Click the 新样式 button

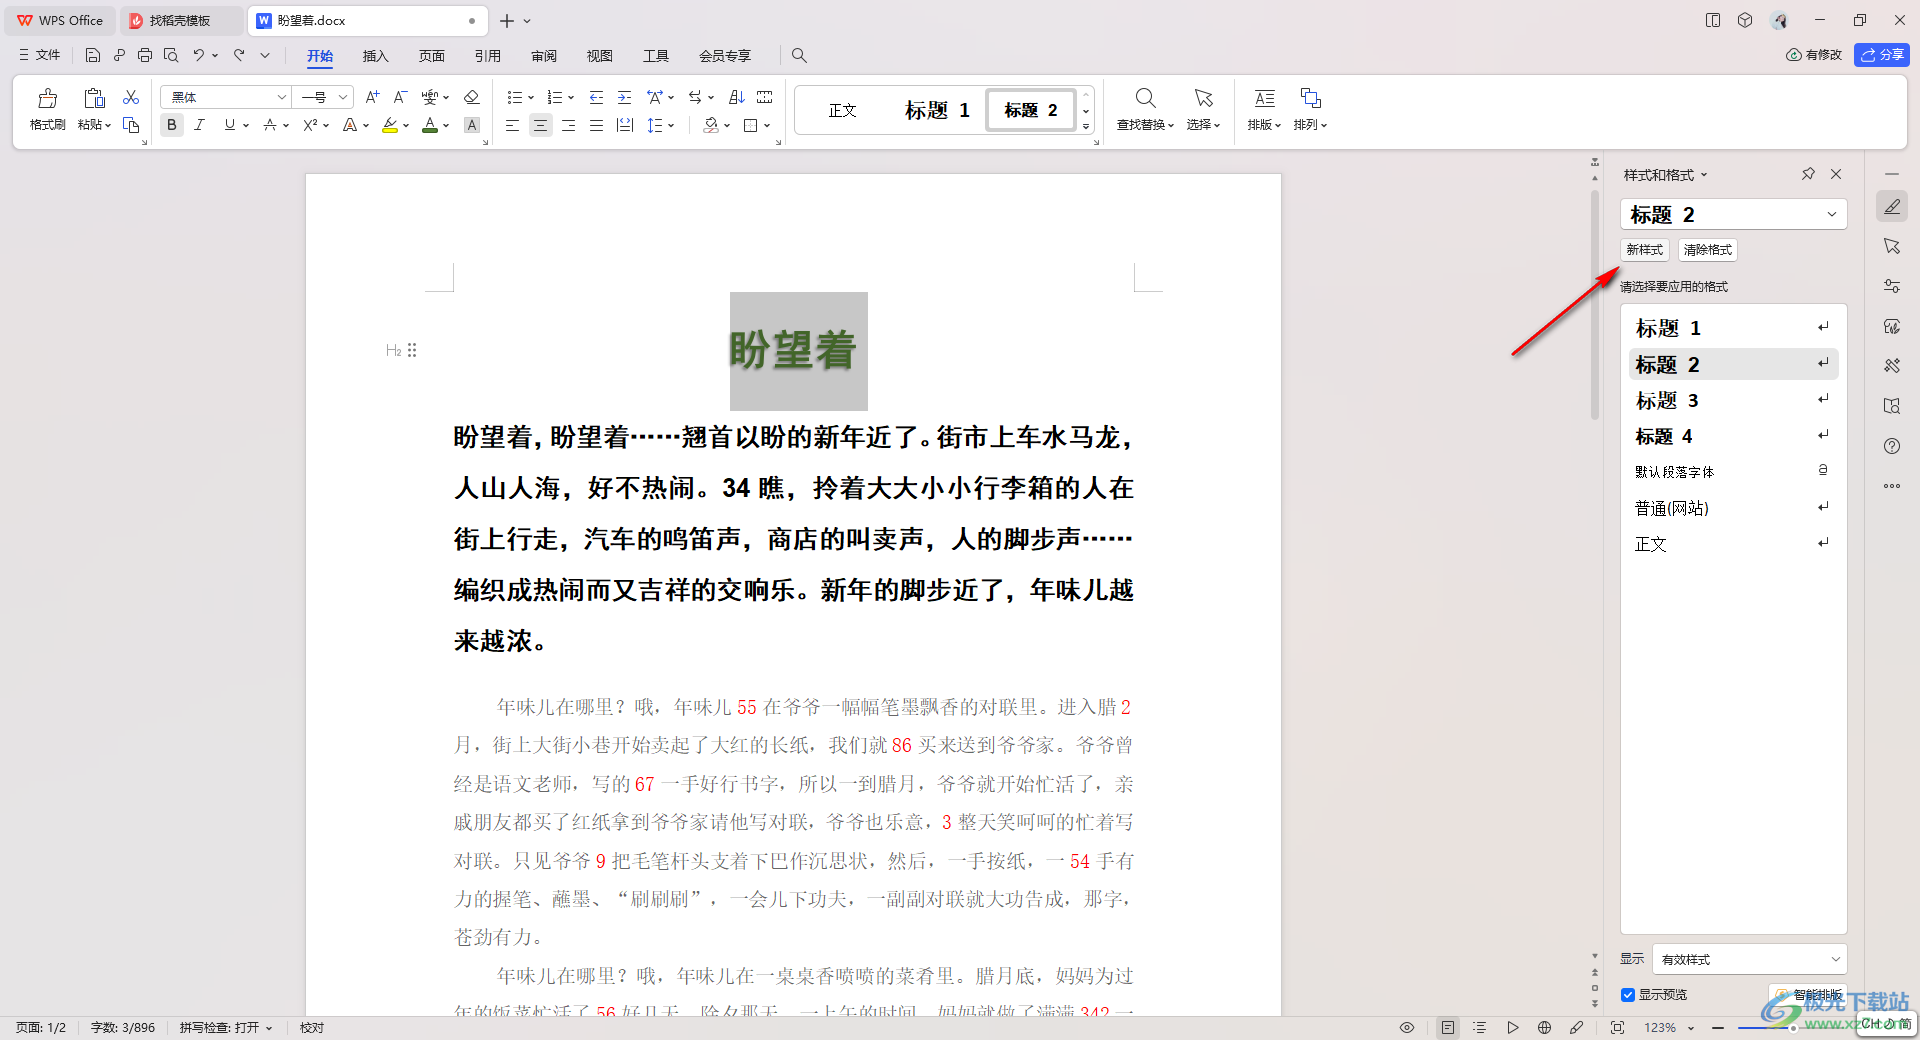pyautogui.click(x=1645, y=250)
